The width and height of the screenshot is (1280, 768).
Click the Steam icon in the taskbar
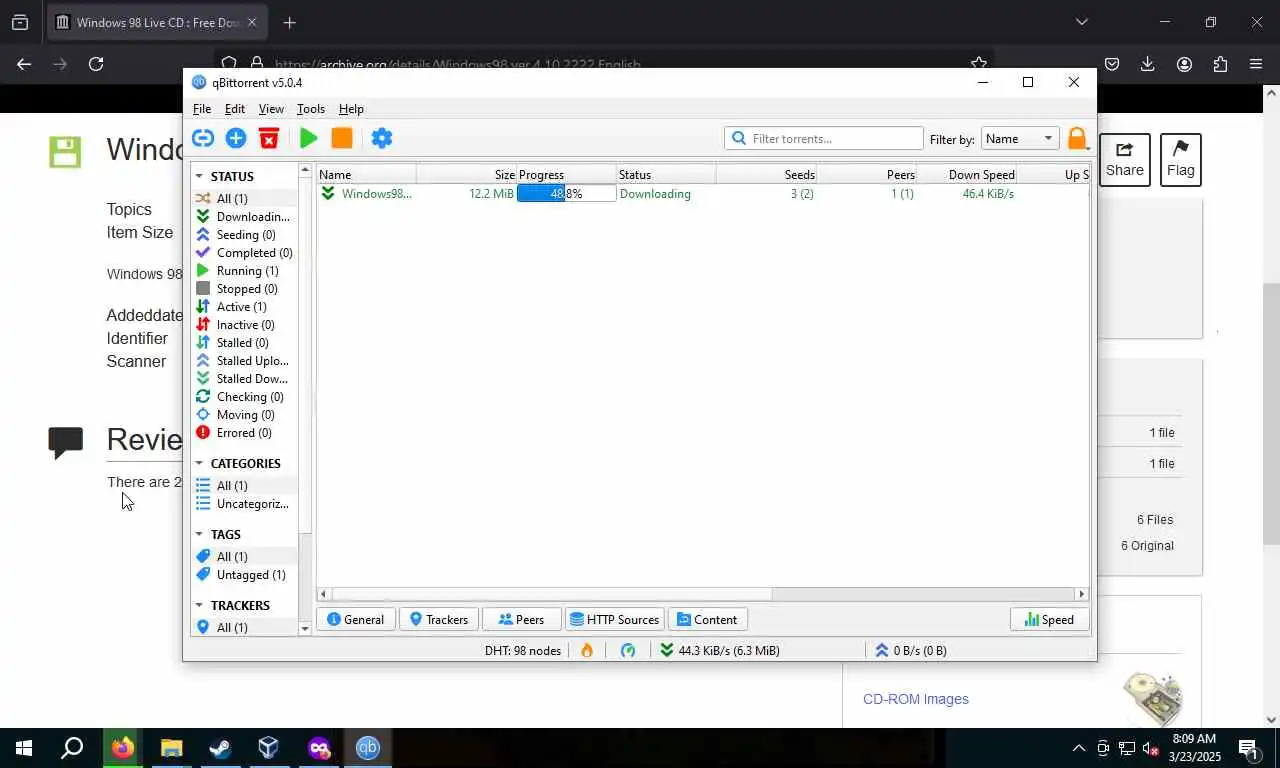220,748
